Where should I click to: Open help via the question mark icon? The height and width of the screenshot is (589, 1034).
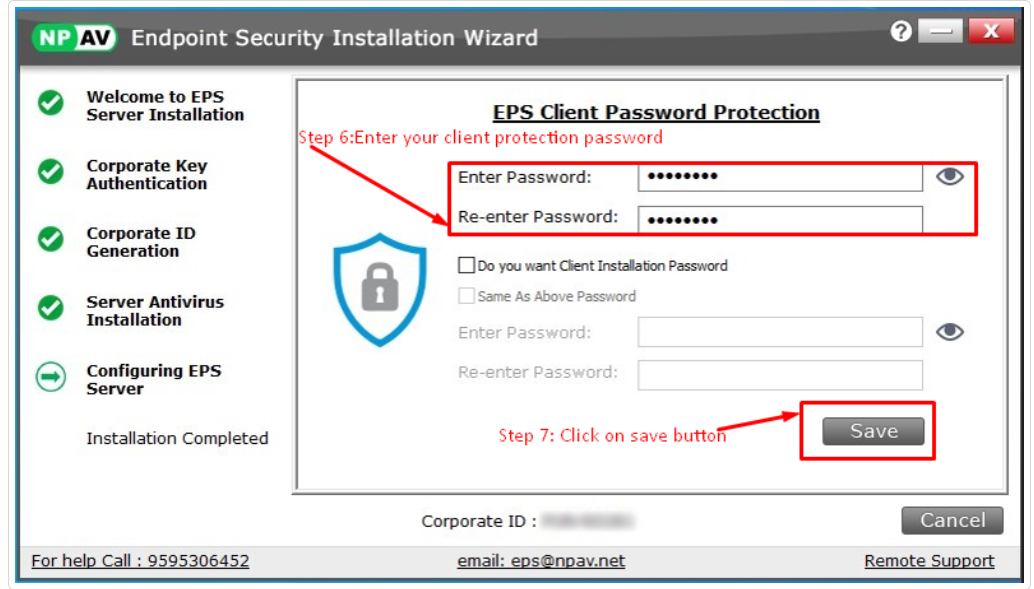click(900, 32)
